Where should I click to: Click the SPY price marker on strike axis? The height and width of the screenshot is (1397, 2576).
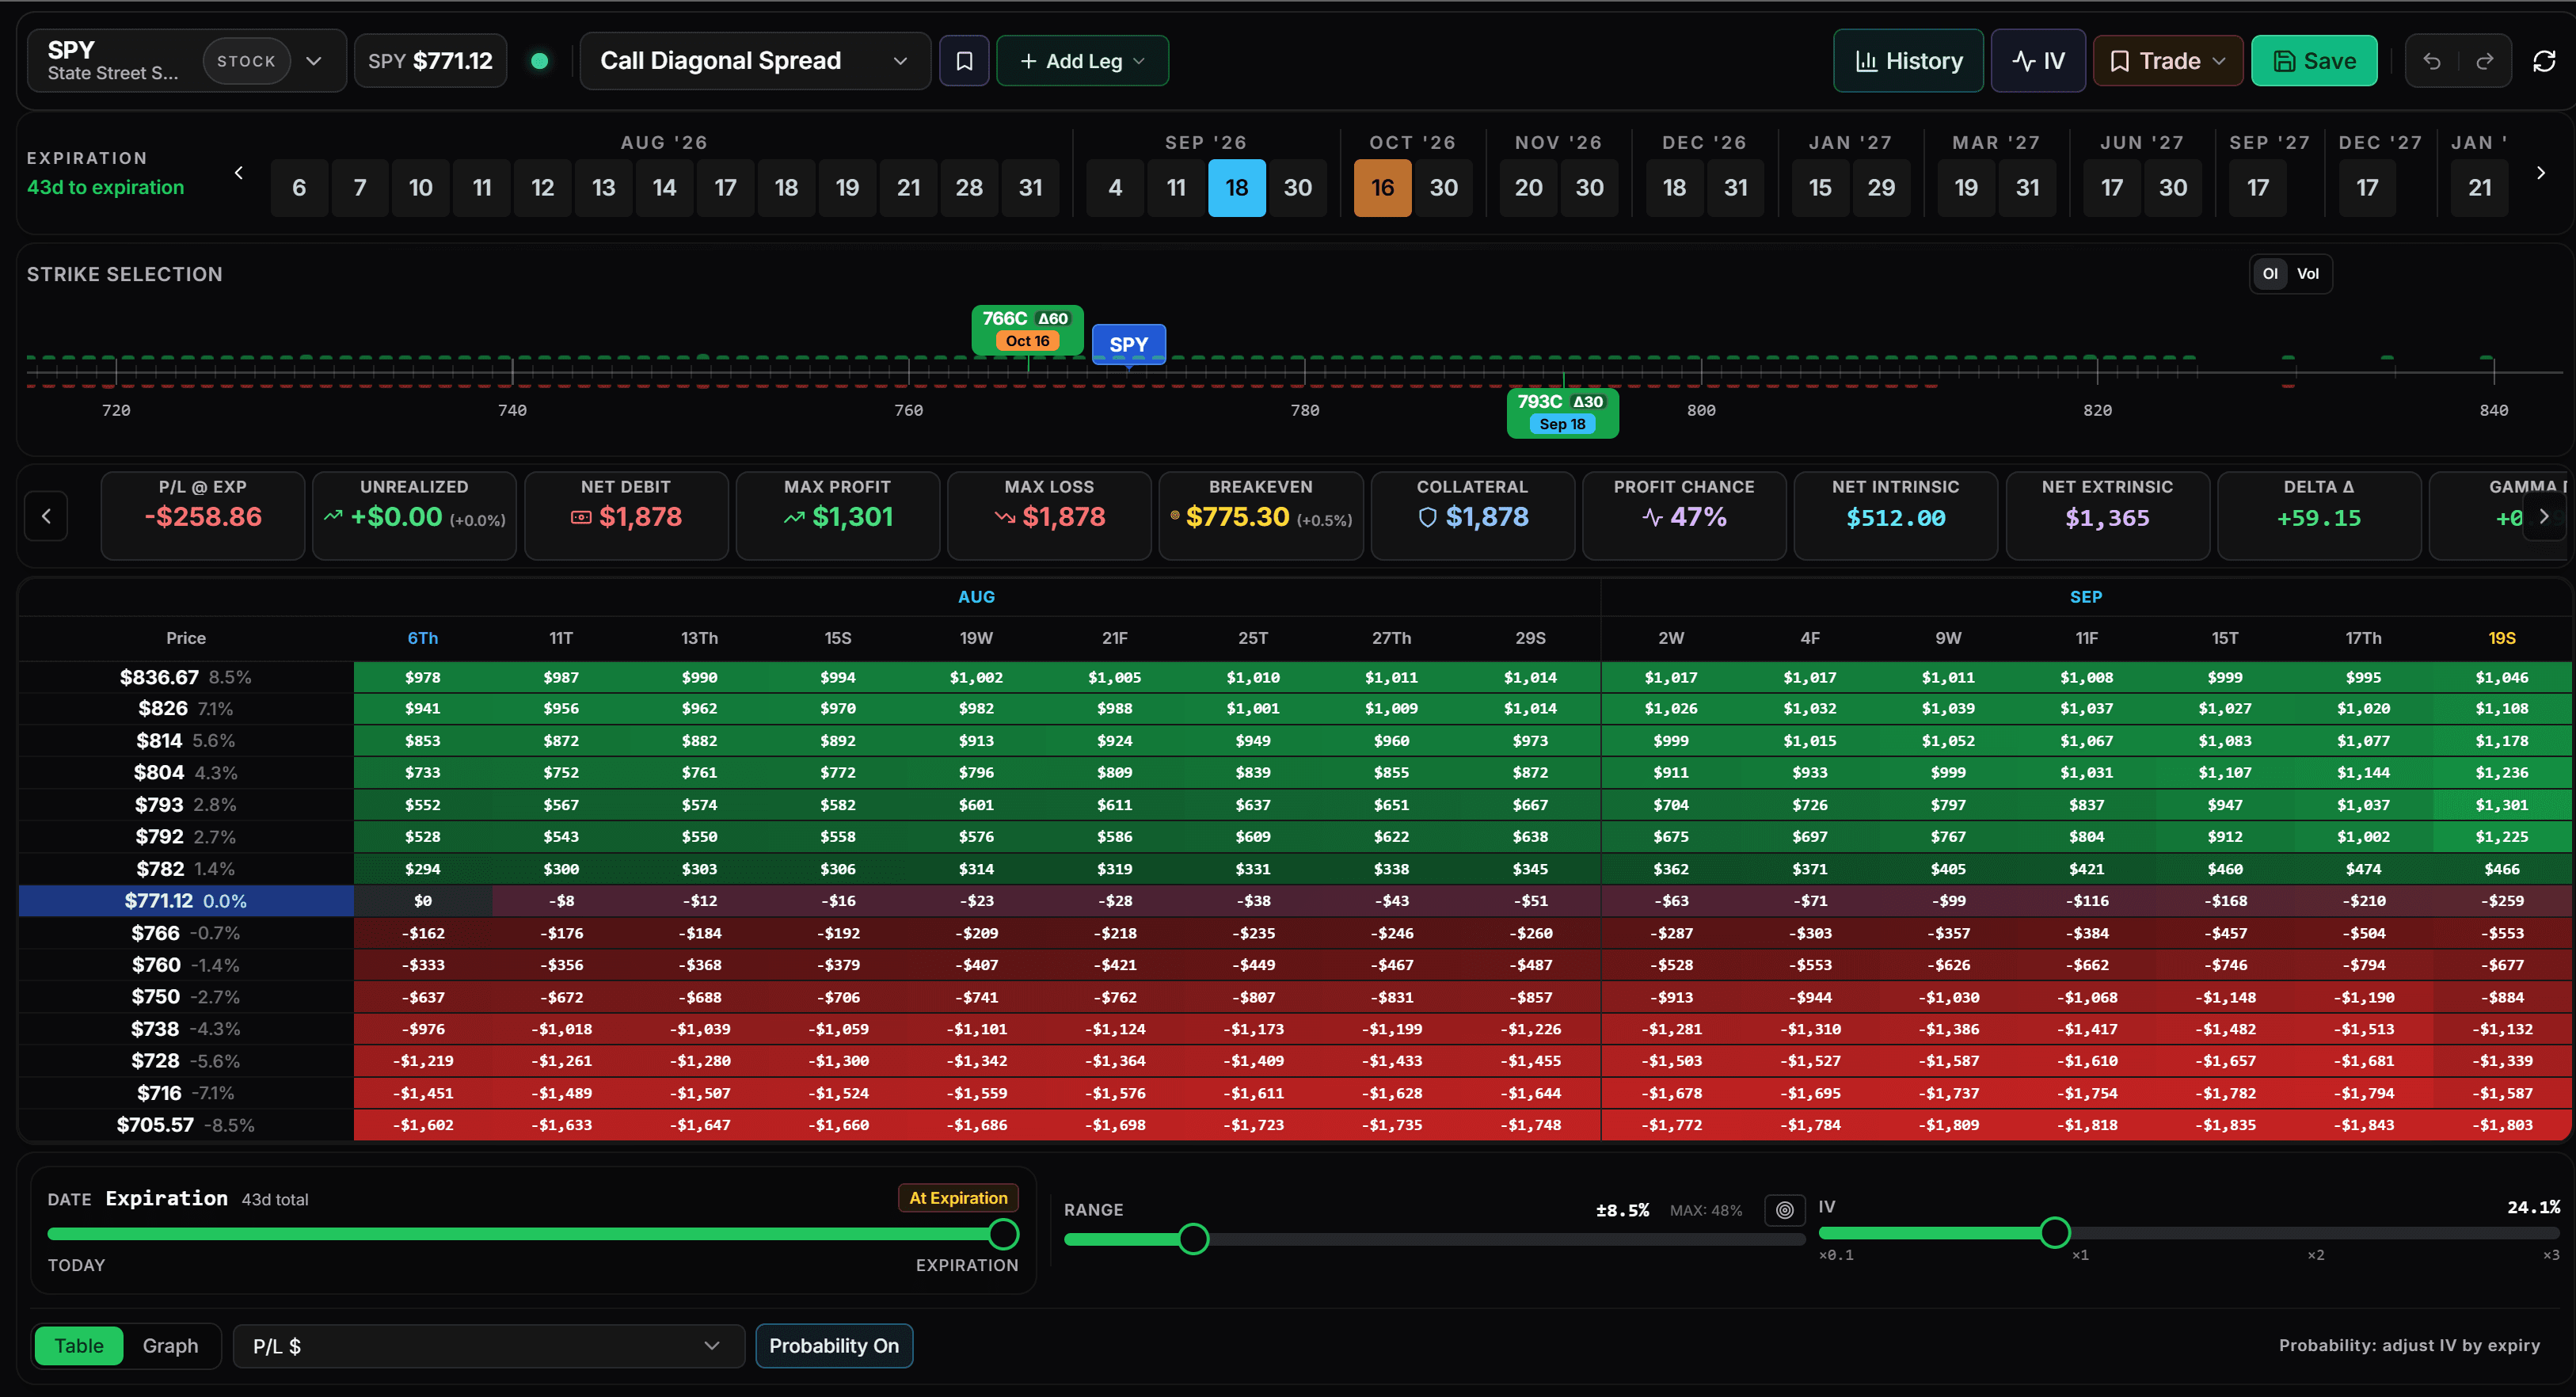point(1128,344)
